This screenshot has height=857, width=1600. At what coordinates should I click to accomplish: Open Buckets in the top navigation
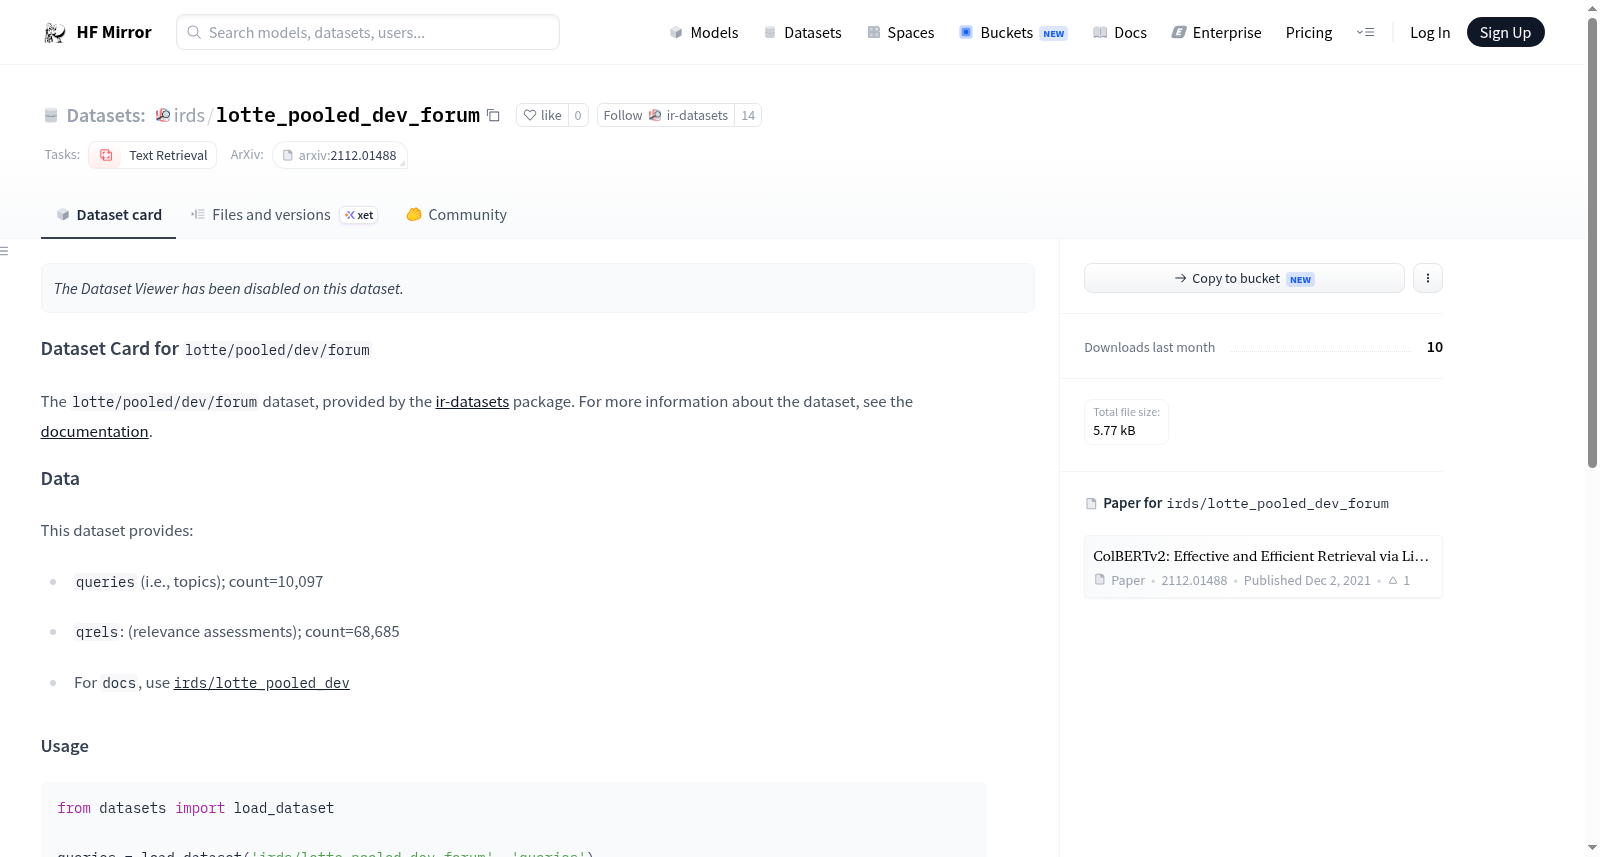click(x=1013, y=33)
